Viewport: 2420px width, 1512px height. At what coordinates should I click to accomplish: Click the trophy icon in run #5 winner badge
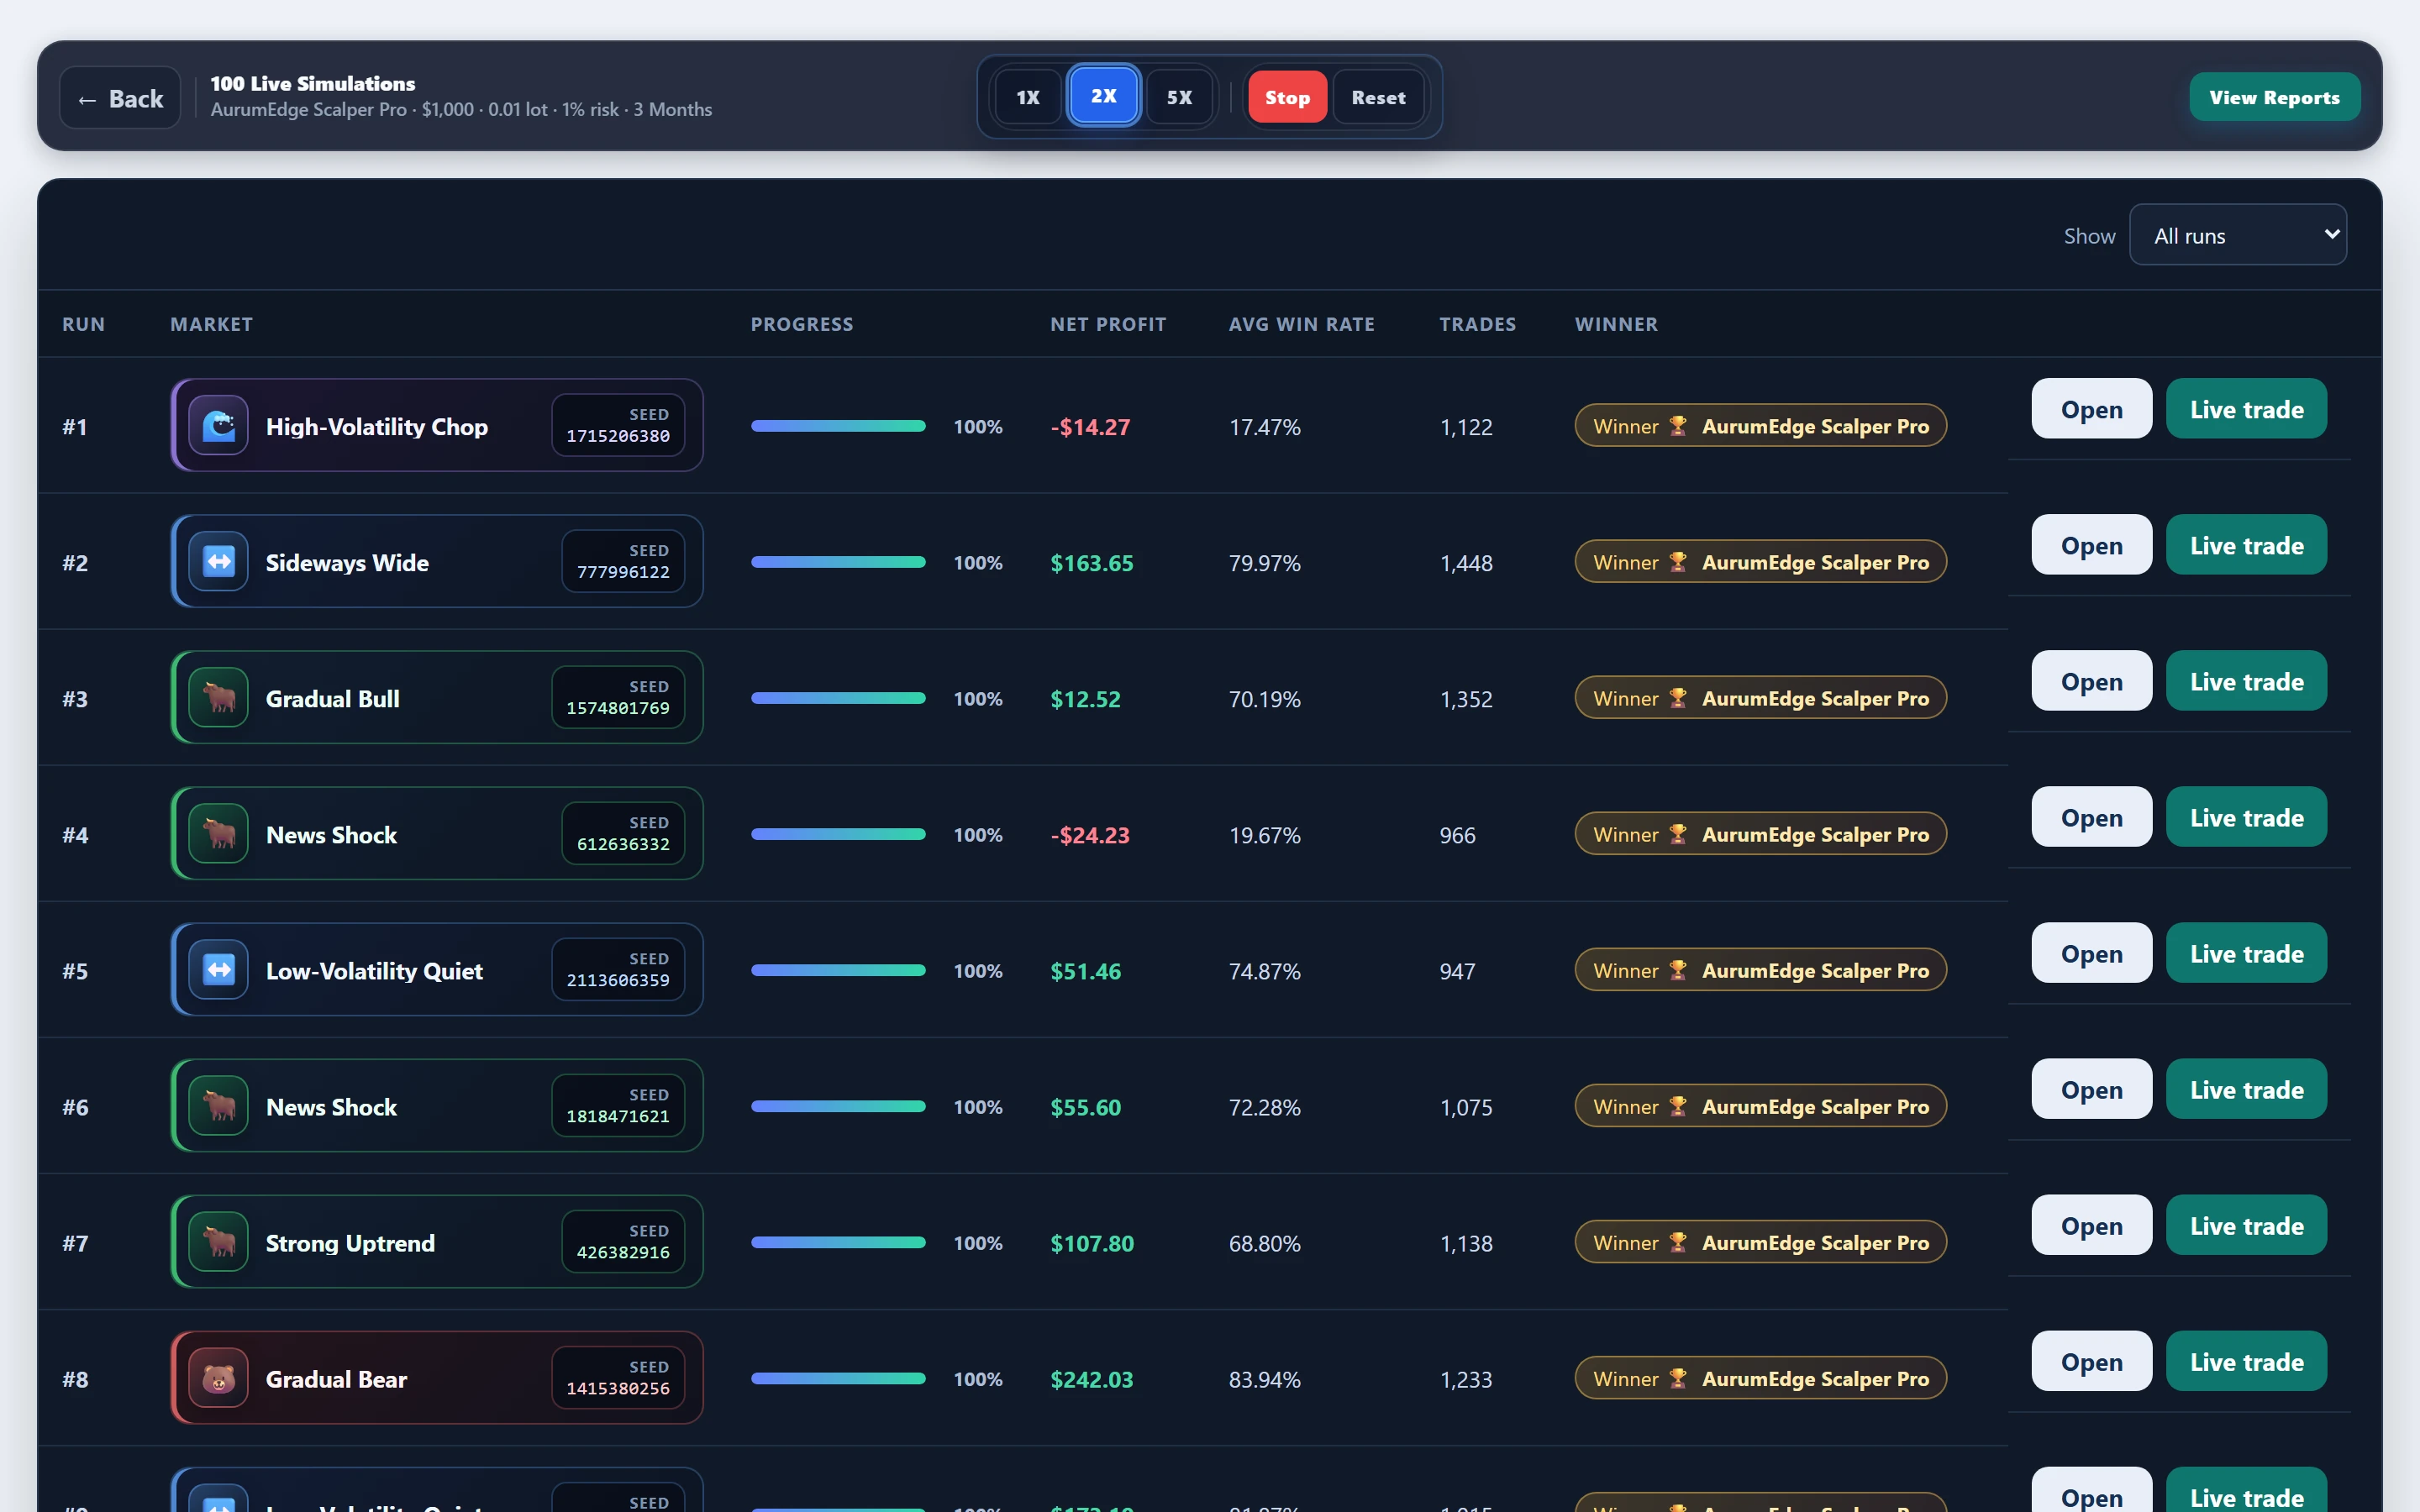coord(1678,970)
